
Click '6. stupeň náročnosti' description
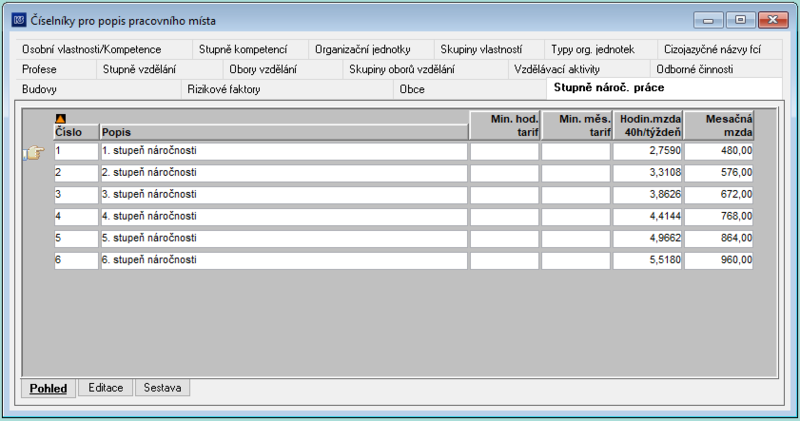(284, 260)
